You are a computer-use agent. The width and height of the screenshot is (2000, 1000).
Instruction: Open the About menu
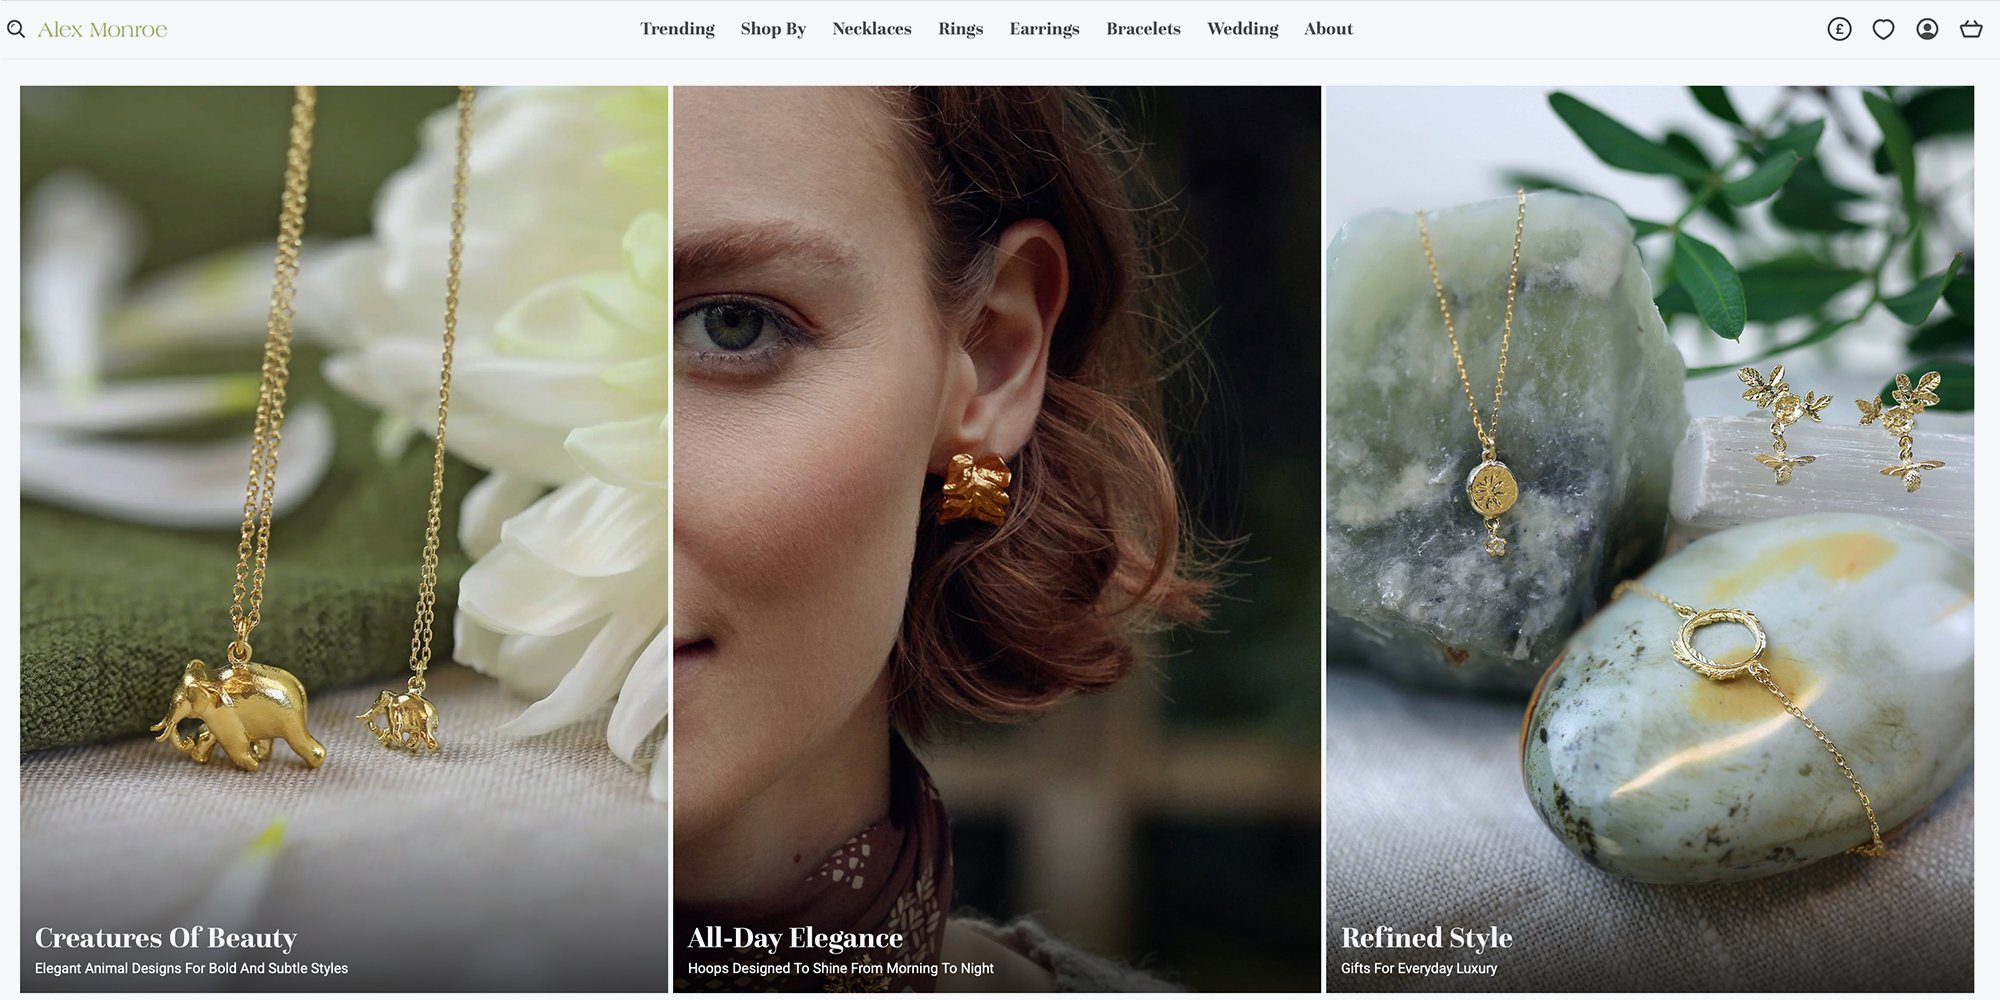click(1328, 29)
